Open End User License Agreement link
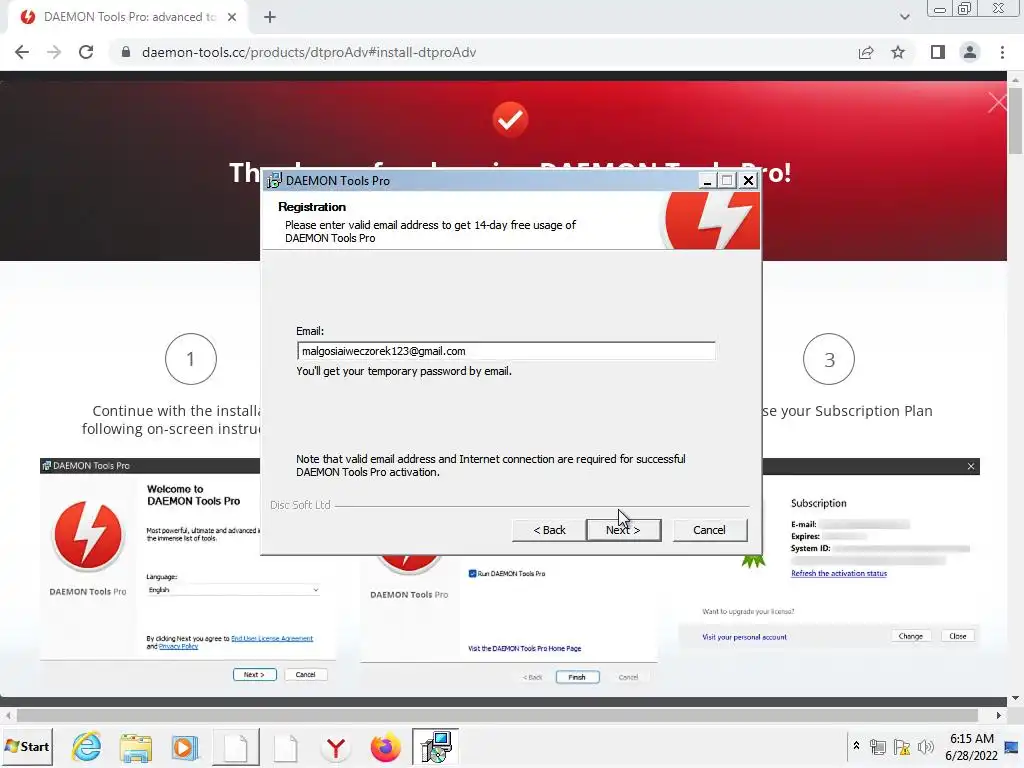 coord(272,638)
